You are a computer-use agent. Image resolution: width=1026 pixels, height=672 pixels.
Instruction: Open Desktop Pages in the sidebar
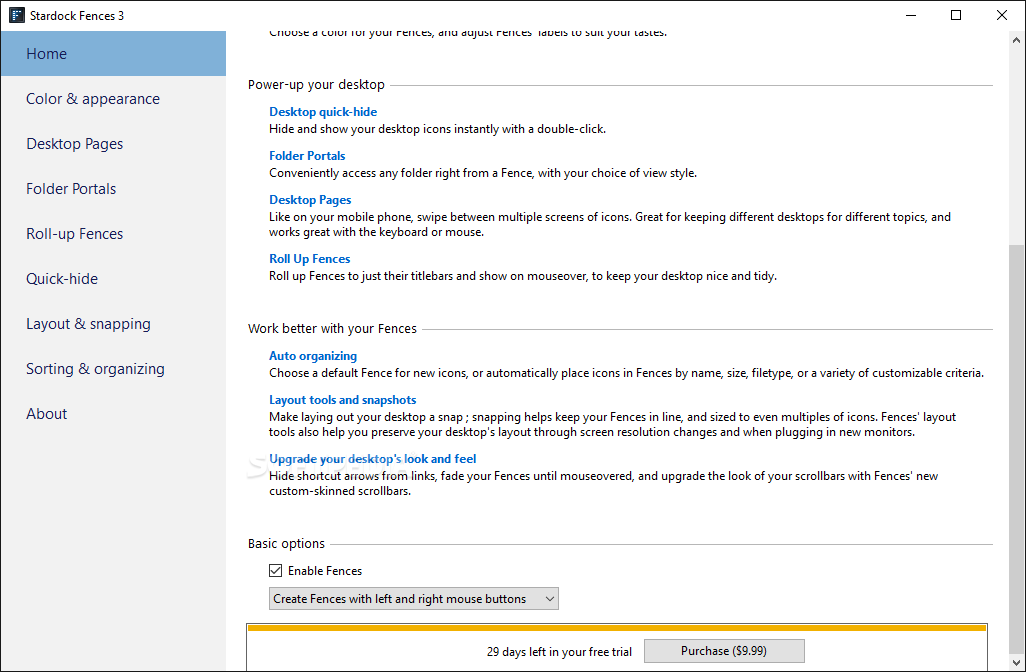pos(113,144)
